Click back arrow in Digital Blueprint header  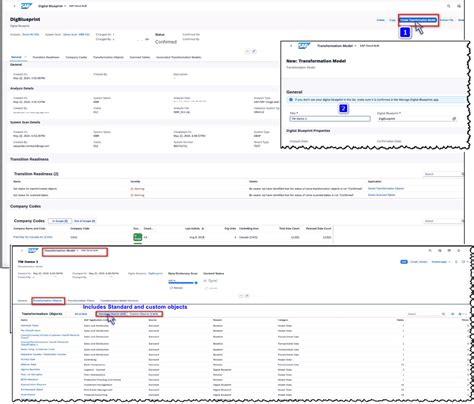[14, 6]
